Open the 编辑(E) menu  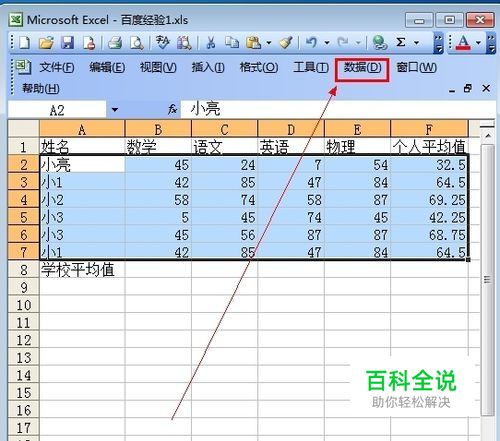(107, 68)
